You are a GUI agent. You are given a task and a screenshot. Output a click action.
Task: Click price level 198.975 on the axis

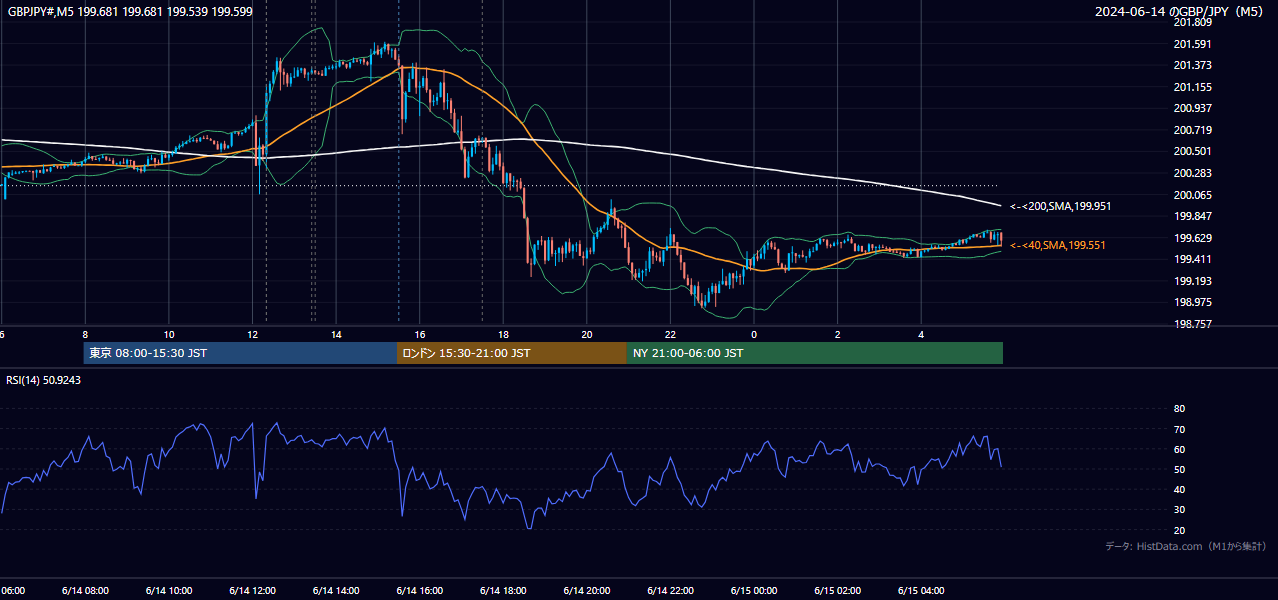coord(1192,302)
